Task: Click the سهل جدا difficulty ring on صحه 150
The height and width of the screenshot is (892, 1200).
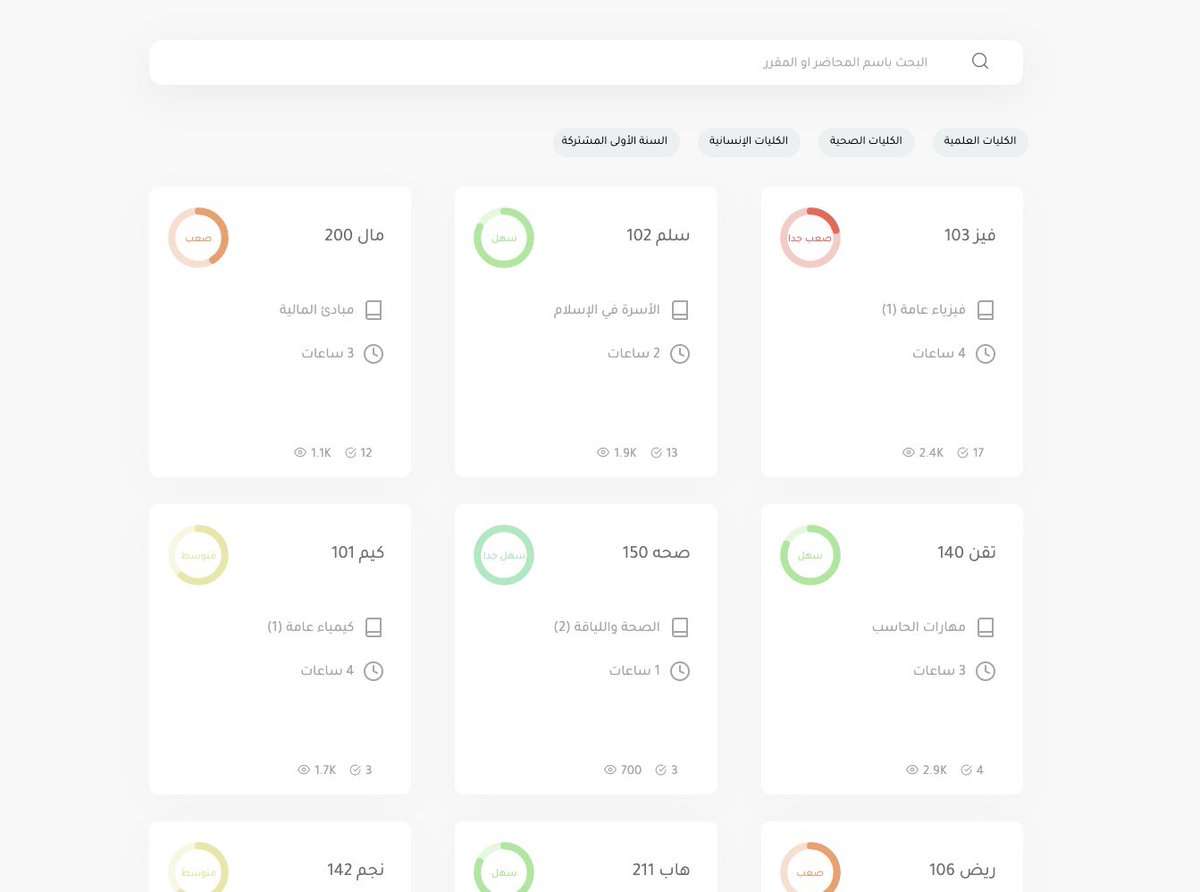Action: tap(504, 555)
